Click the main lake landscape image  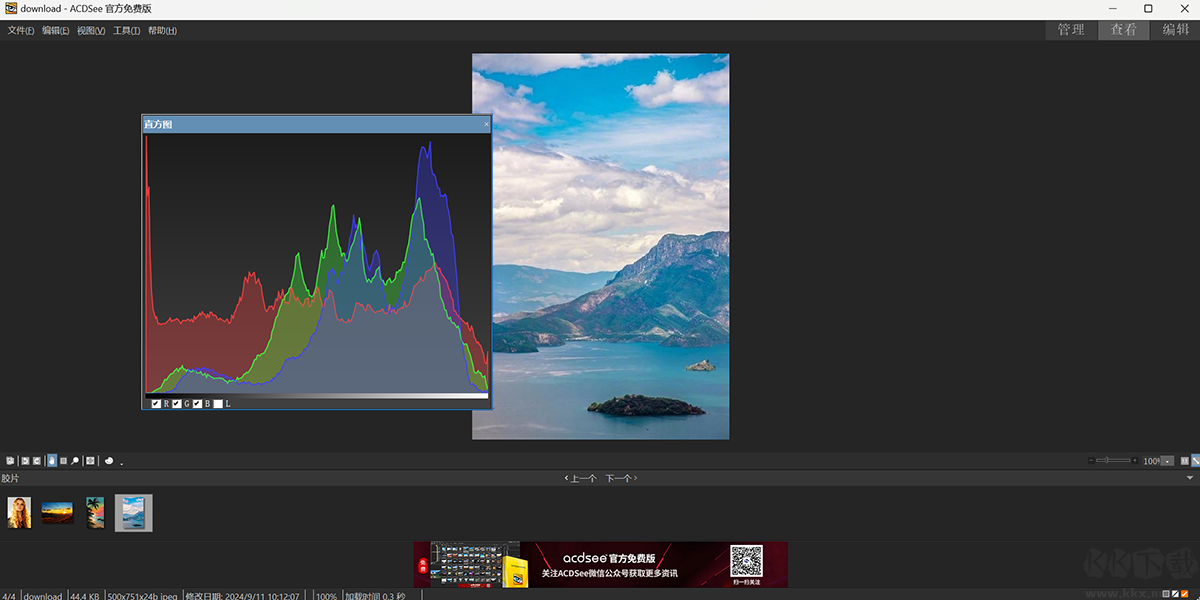600,246
